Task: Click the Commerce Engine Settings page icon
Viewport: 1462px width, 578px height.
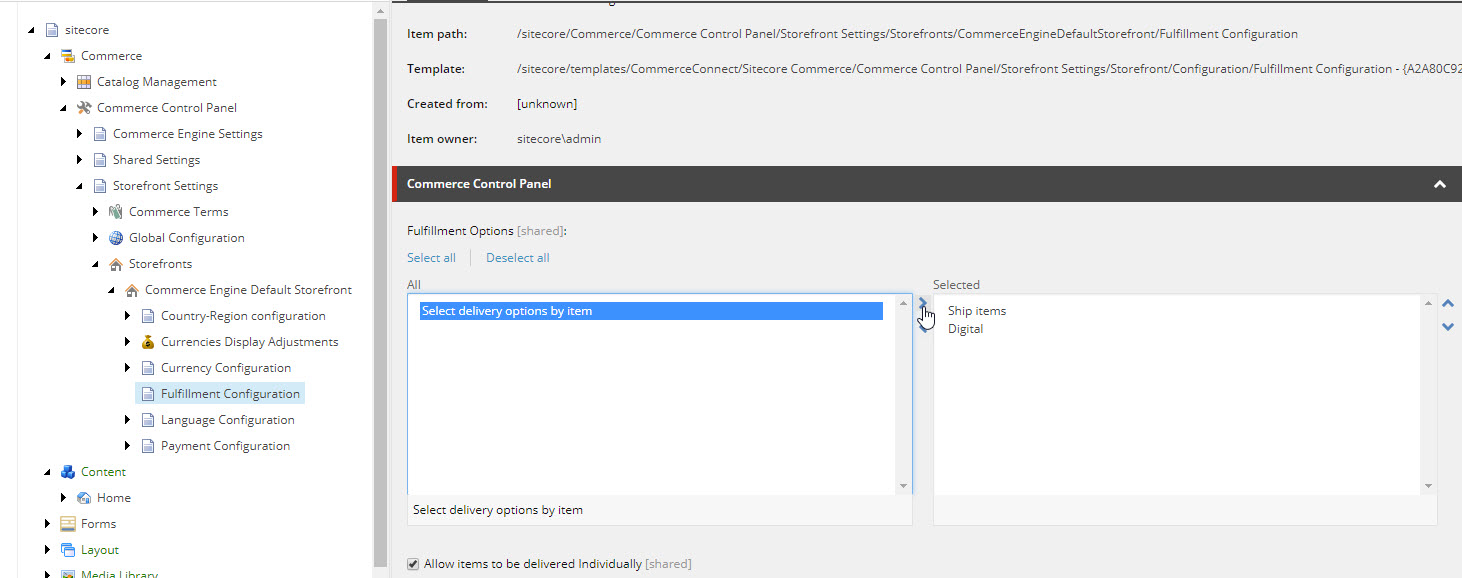Action: click(100, 134)
